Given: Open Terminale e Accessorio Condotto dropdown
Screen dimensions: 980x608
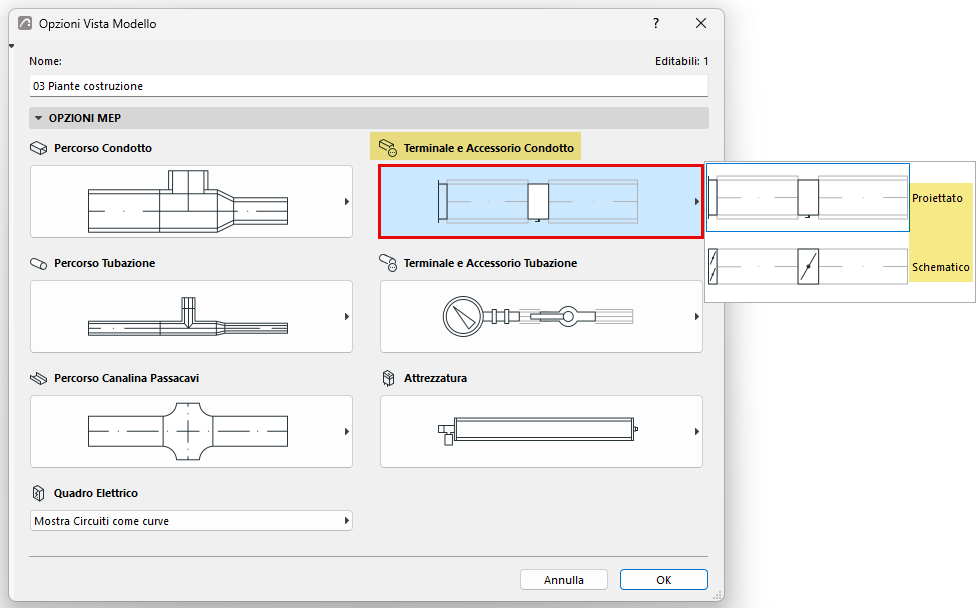Looking at the screenshot, I should point(541,201).
